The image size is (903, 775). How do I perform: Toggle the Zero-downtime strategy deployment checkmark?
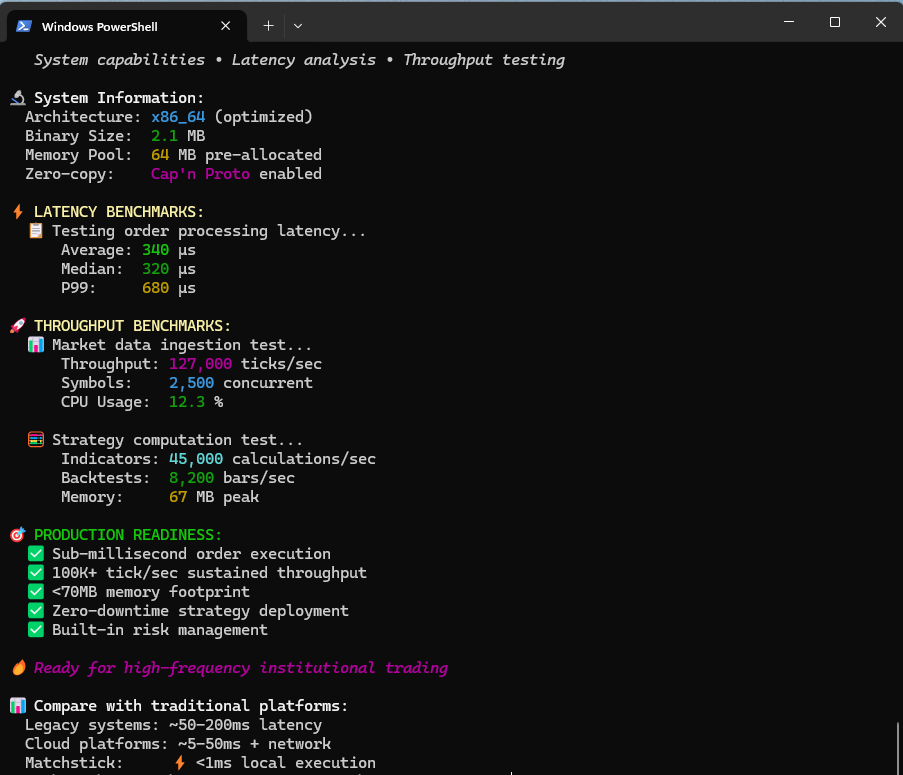(x=36, y=610)
